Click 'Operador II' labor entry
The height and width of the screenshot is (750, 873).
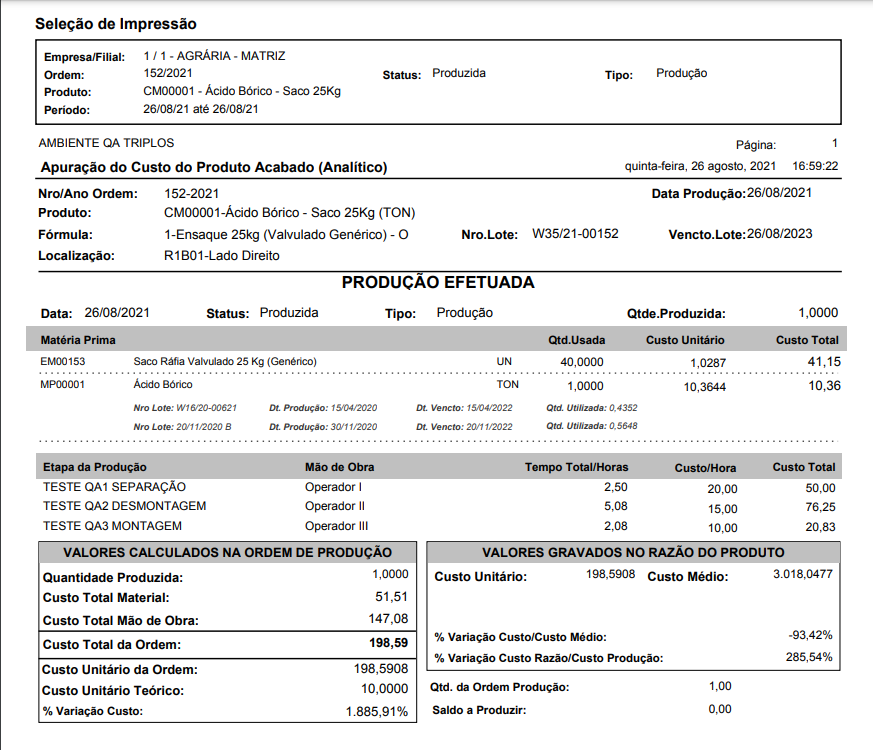click(x=335, y=506)
